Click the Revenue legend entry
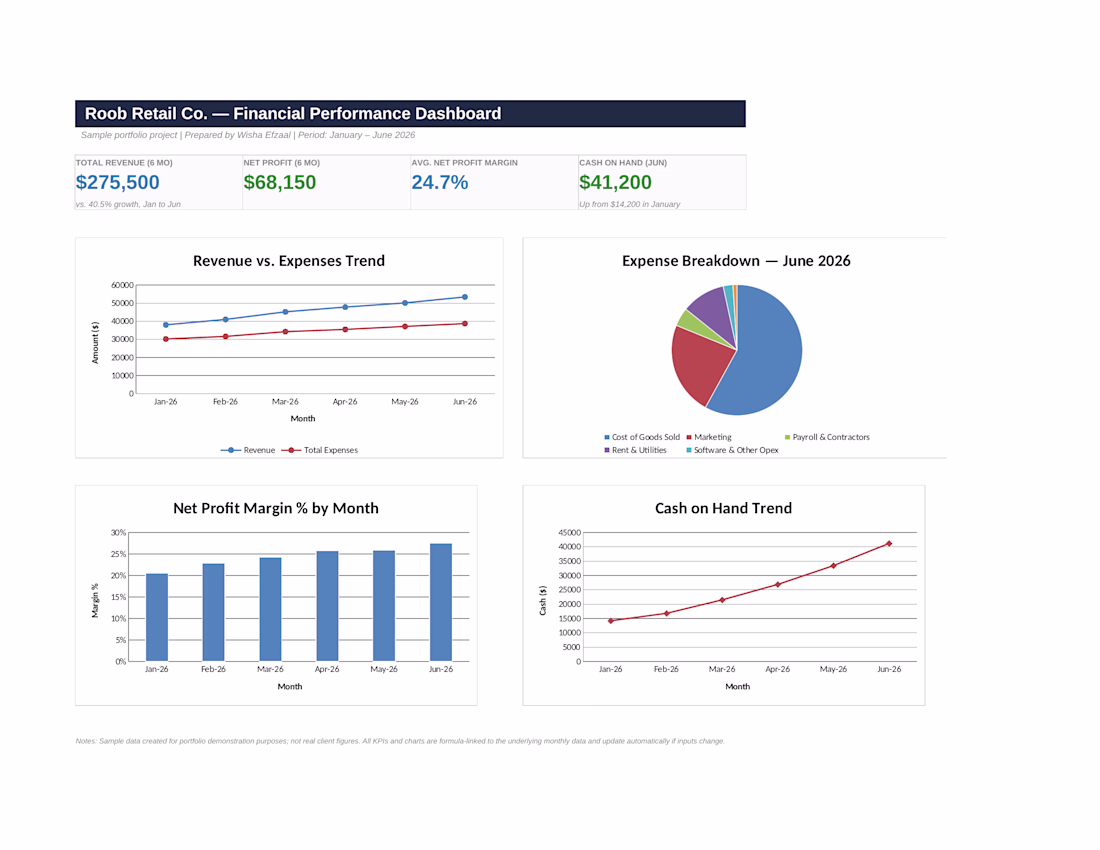This screenshot has width=1100, height=850. click(248, 450)
